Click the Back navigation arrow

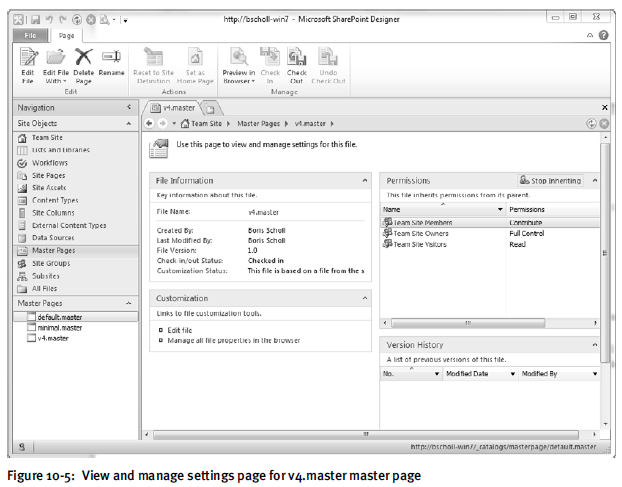[x=149, y=123]
